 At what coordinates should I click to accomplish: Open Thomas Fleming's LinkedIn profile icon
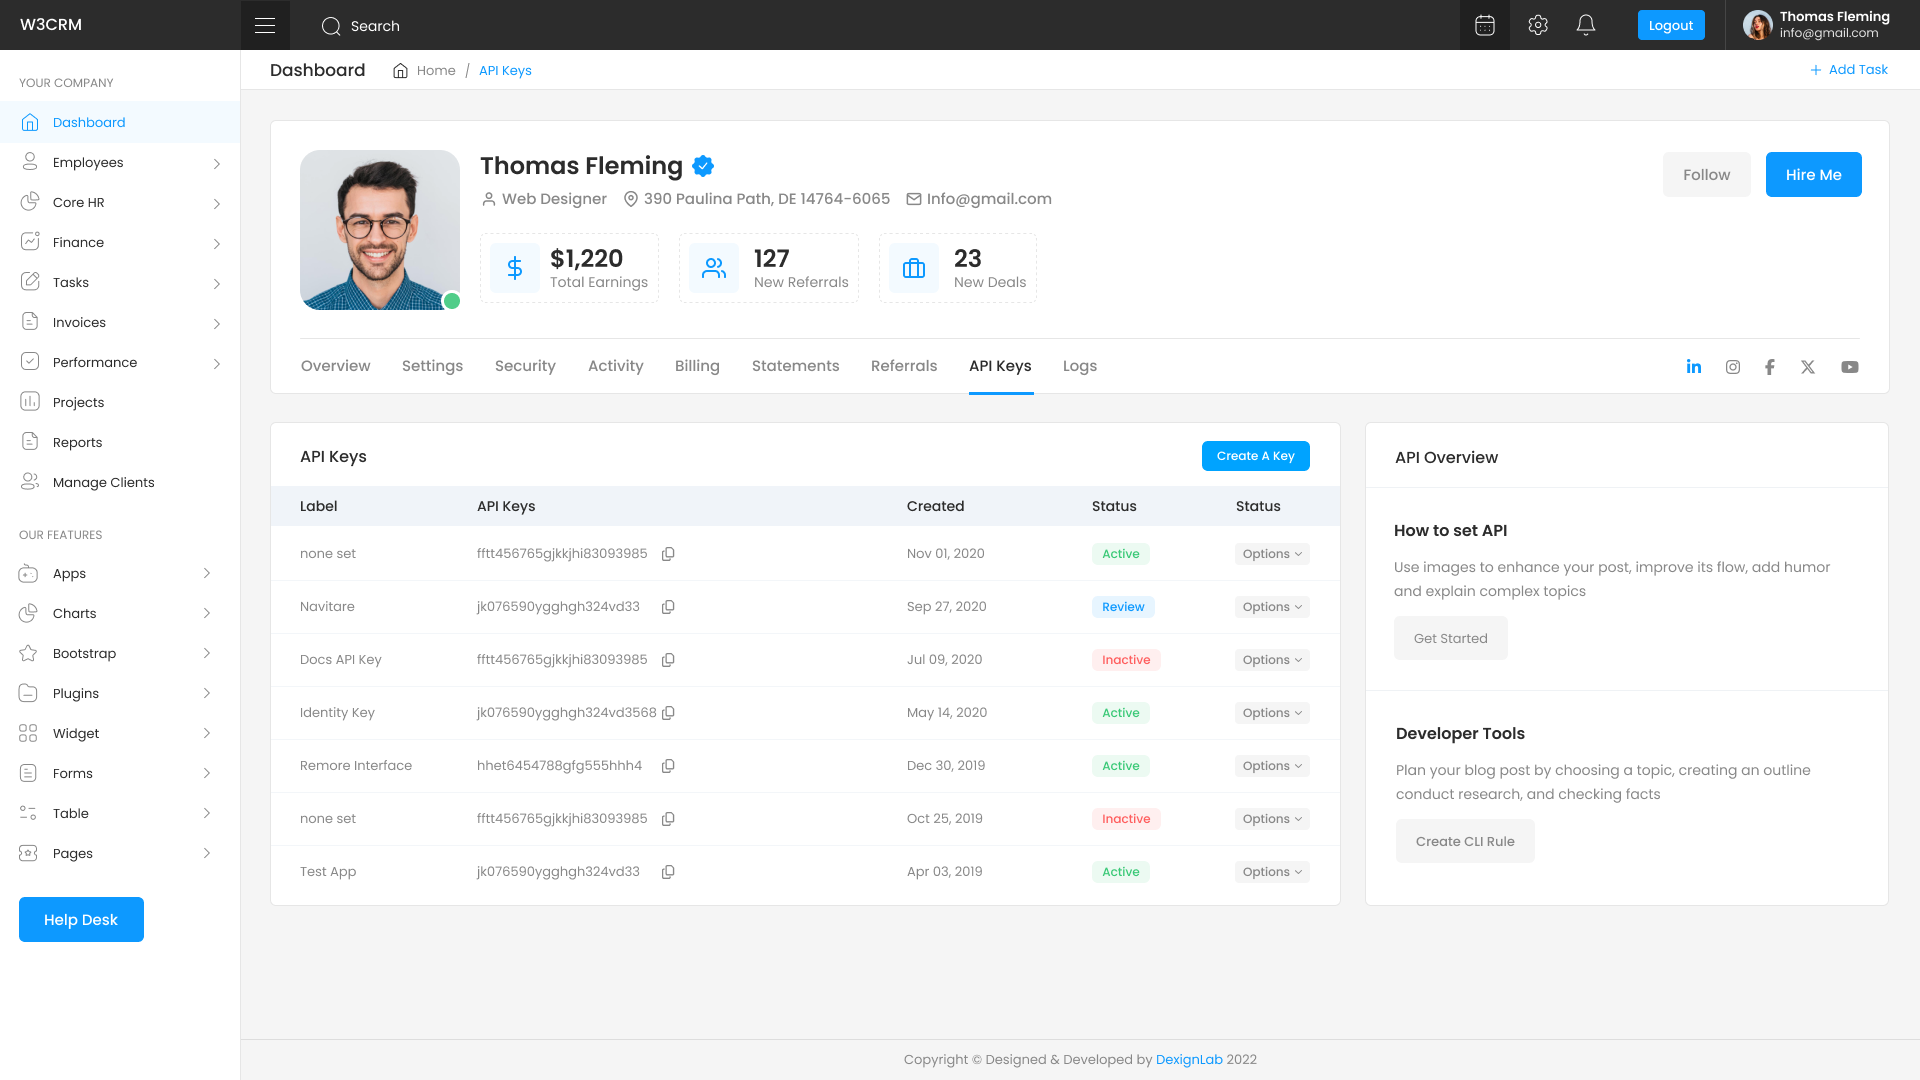pyautogui.click(x=1694, y=366)
